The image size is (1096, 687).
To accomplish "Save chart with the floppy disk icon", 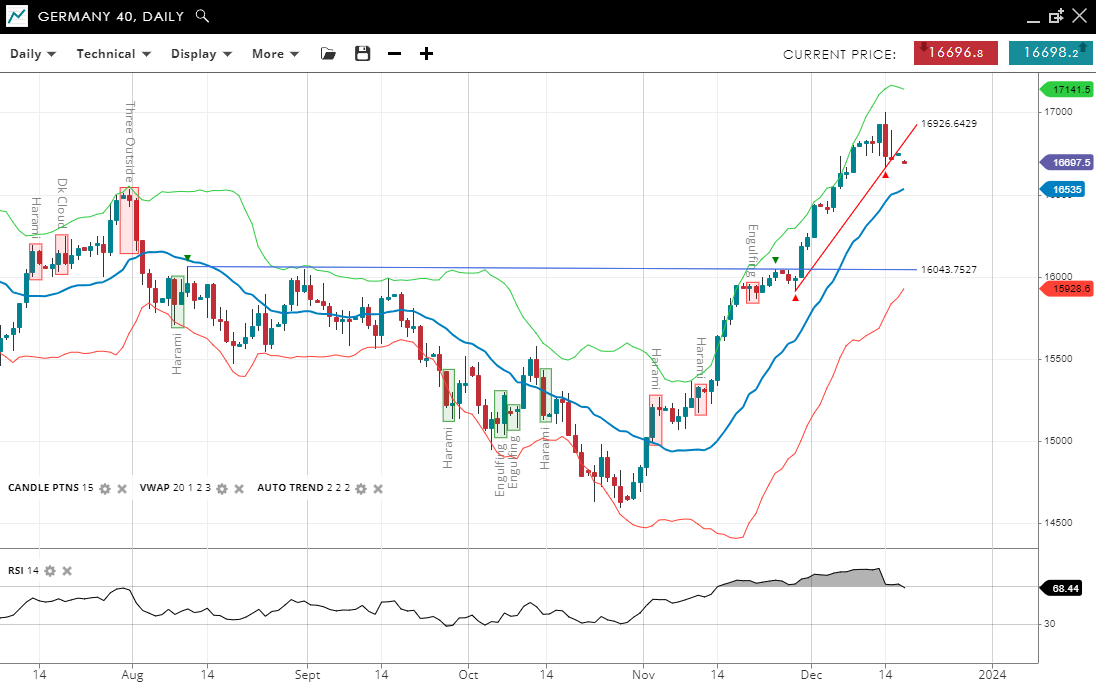I will point(362,54).
